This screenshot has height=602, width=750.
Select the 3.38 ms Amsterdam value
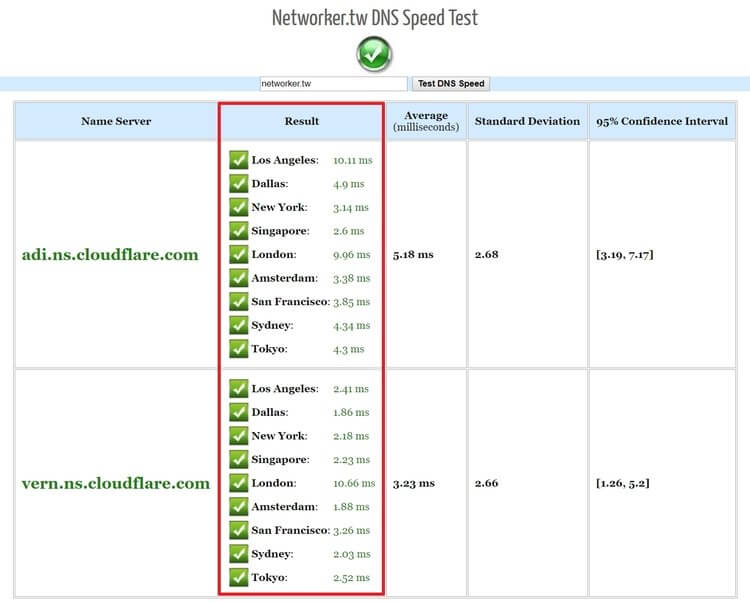(352, 278)
